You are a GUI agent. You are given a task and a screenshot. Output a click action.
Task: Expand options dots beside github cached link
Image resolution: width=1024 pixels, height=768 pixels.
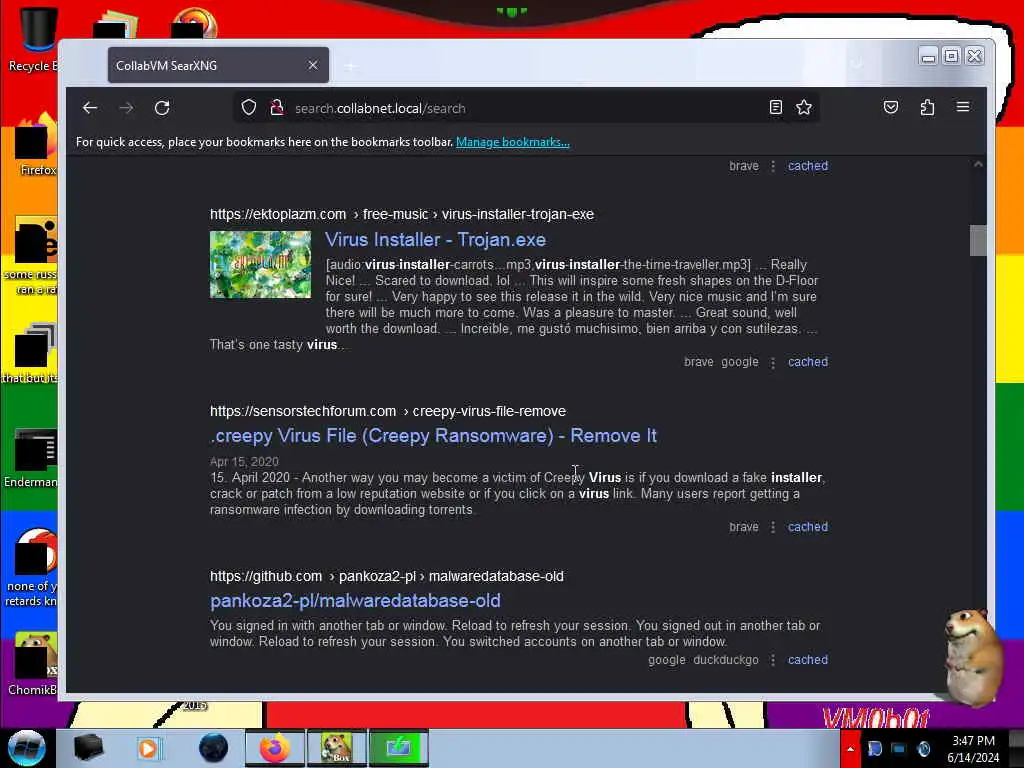tap(773, 660)
